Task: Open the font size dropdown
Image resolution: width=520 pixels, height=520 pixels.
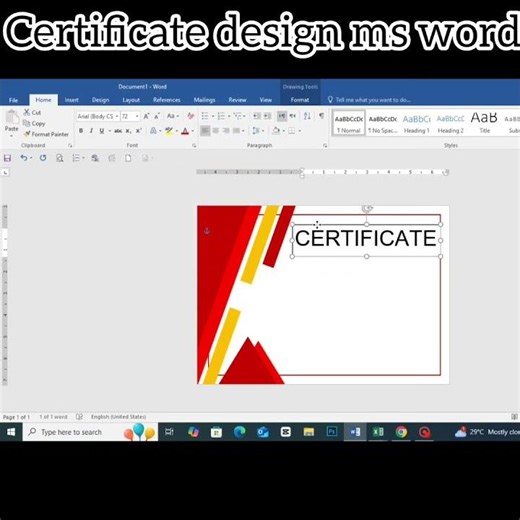Action: [137, 116]
